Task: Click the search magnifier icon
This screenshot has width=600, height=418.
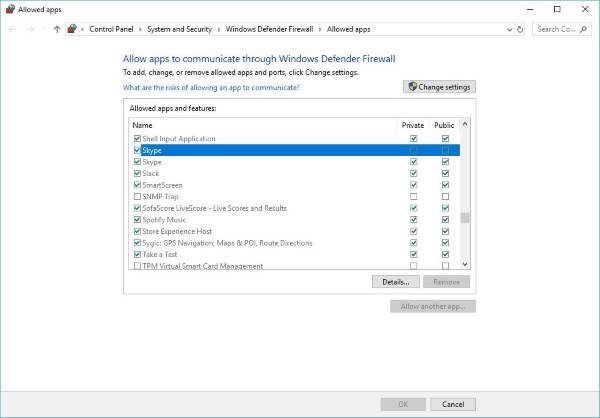Action: click(x=584, y=29)
